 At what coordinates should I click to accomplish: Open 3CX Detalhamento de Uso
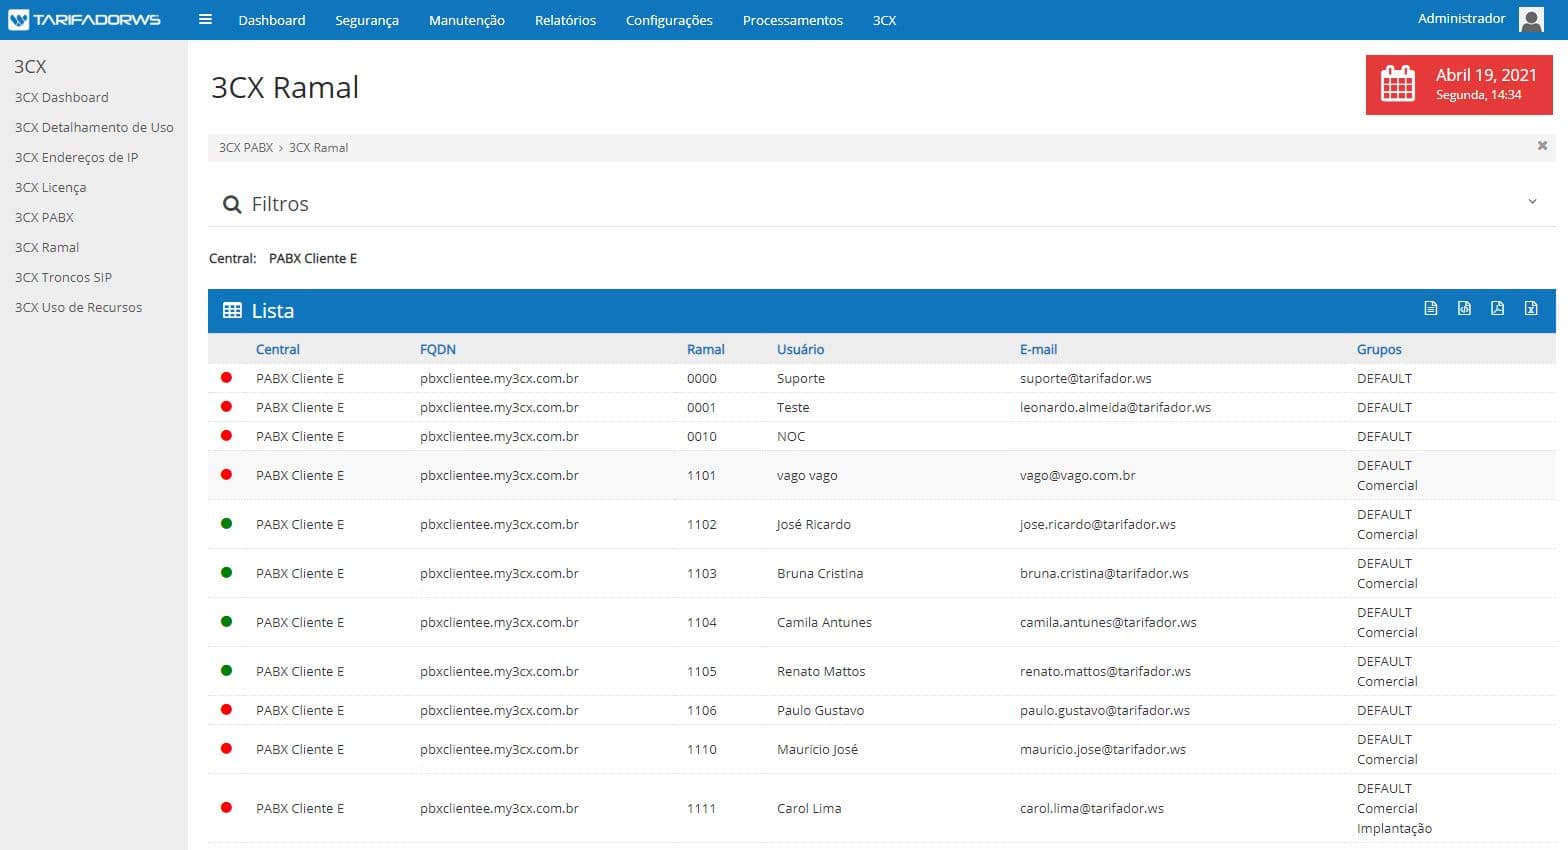(94, 127)
